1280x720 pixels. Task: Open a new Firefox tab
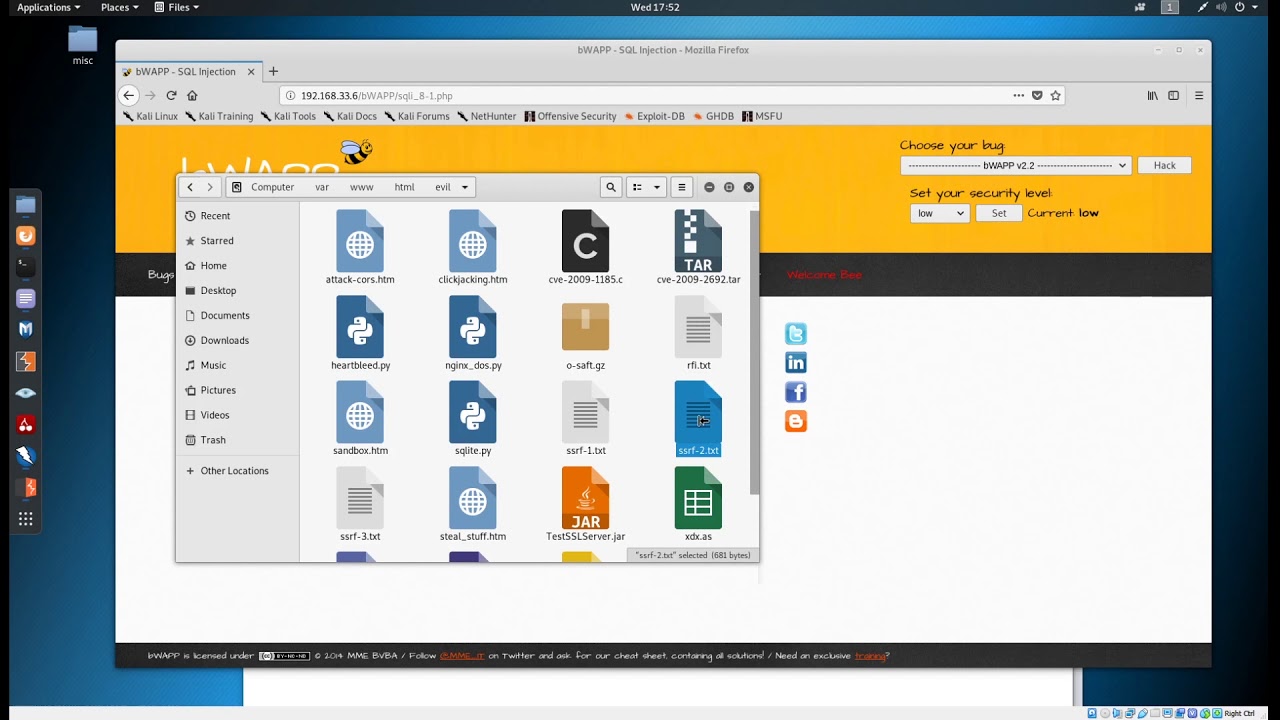[273, 72]
